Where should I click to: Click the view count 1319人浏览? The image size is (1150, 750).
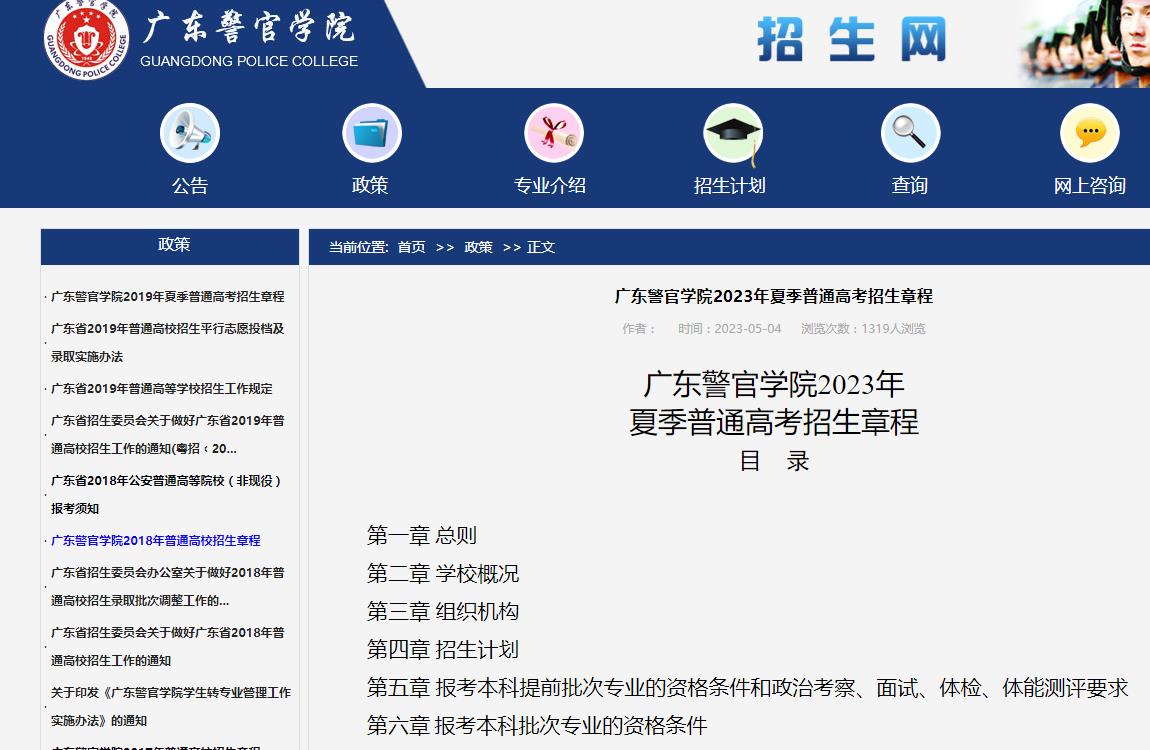coord(893,328)
